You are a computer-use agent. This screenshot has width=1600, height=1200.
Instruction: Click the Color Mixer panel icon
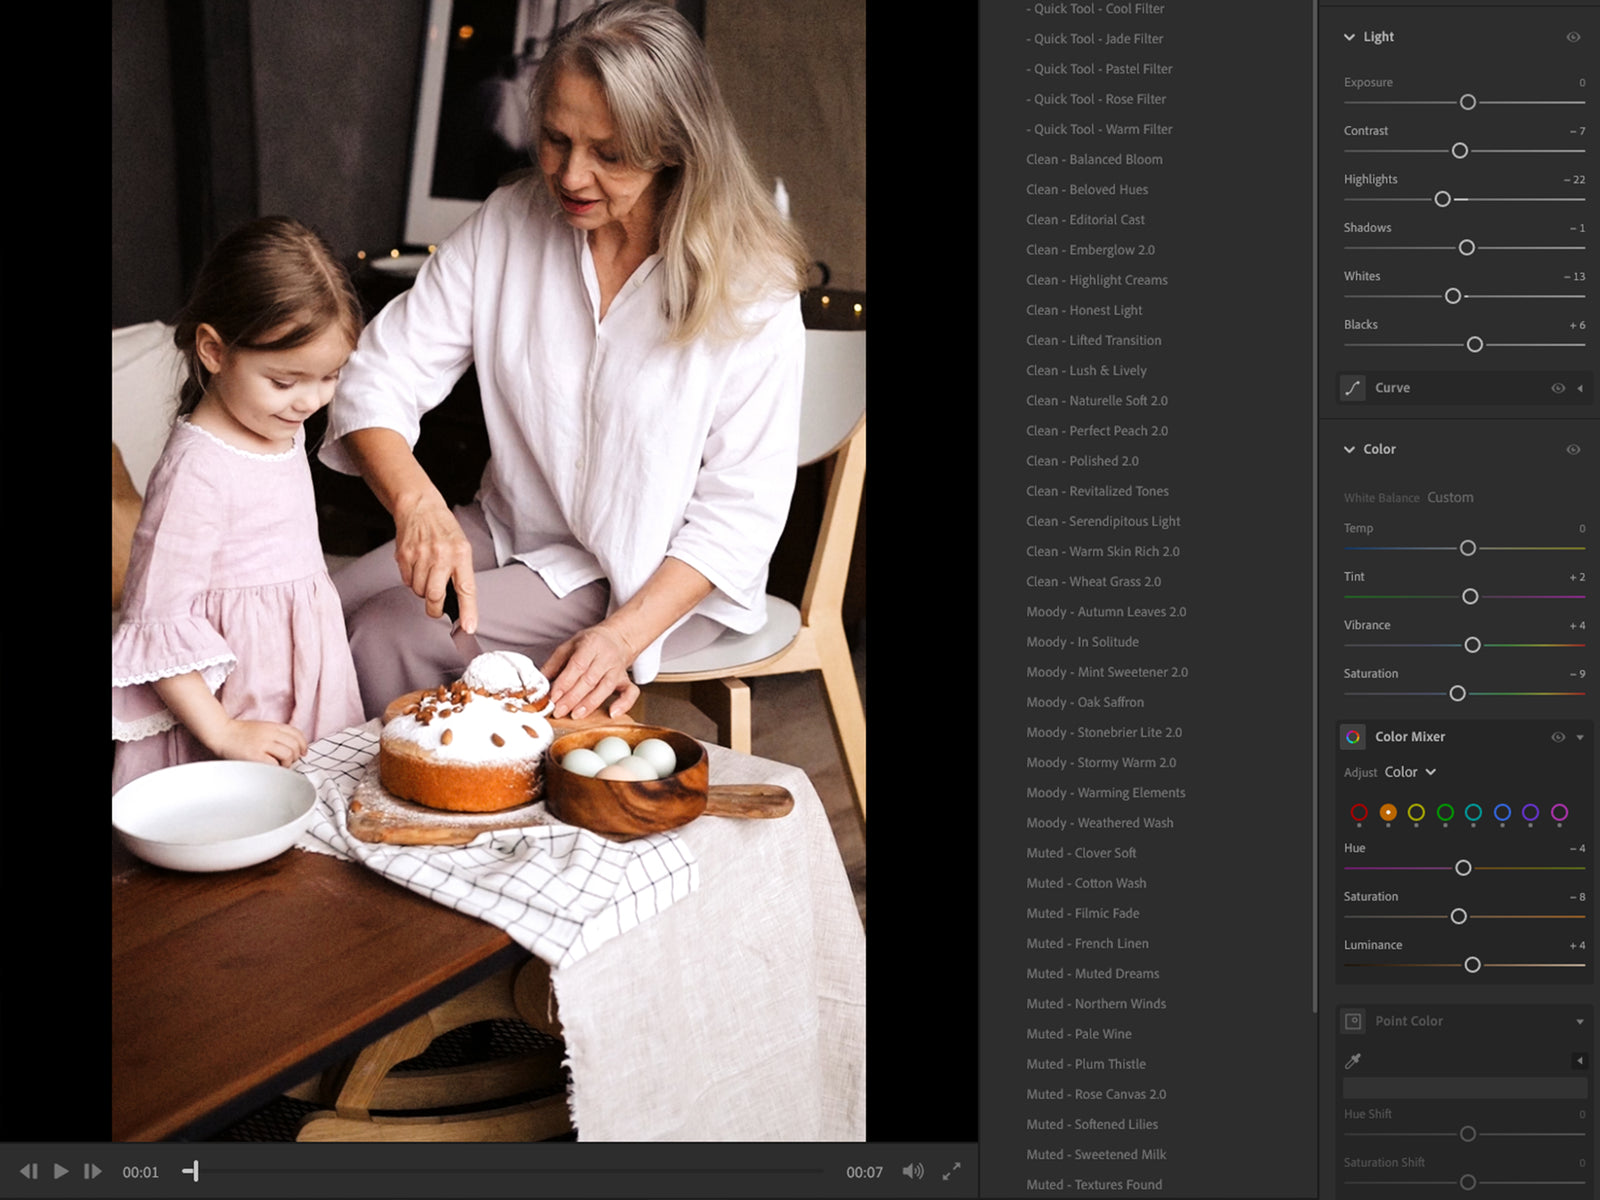pos(1355,736)
